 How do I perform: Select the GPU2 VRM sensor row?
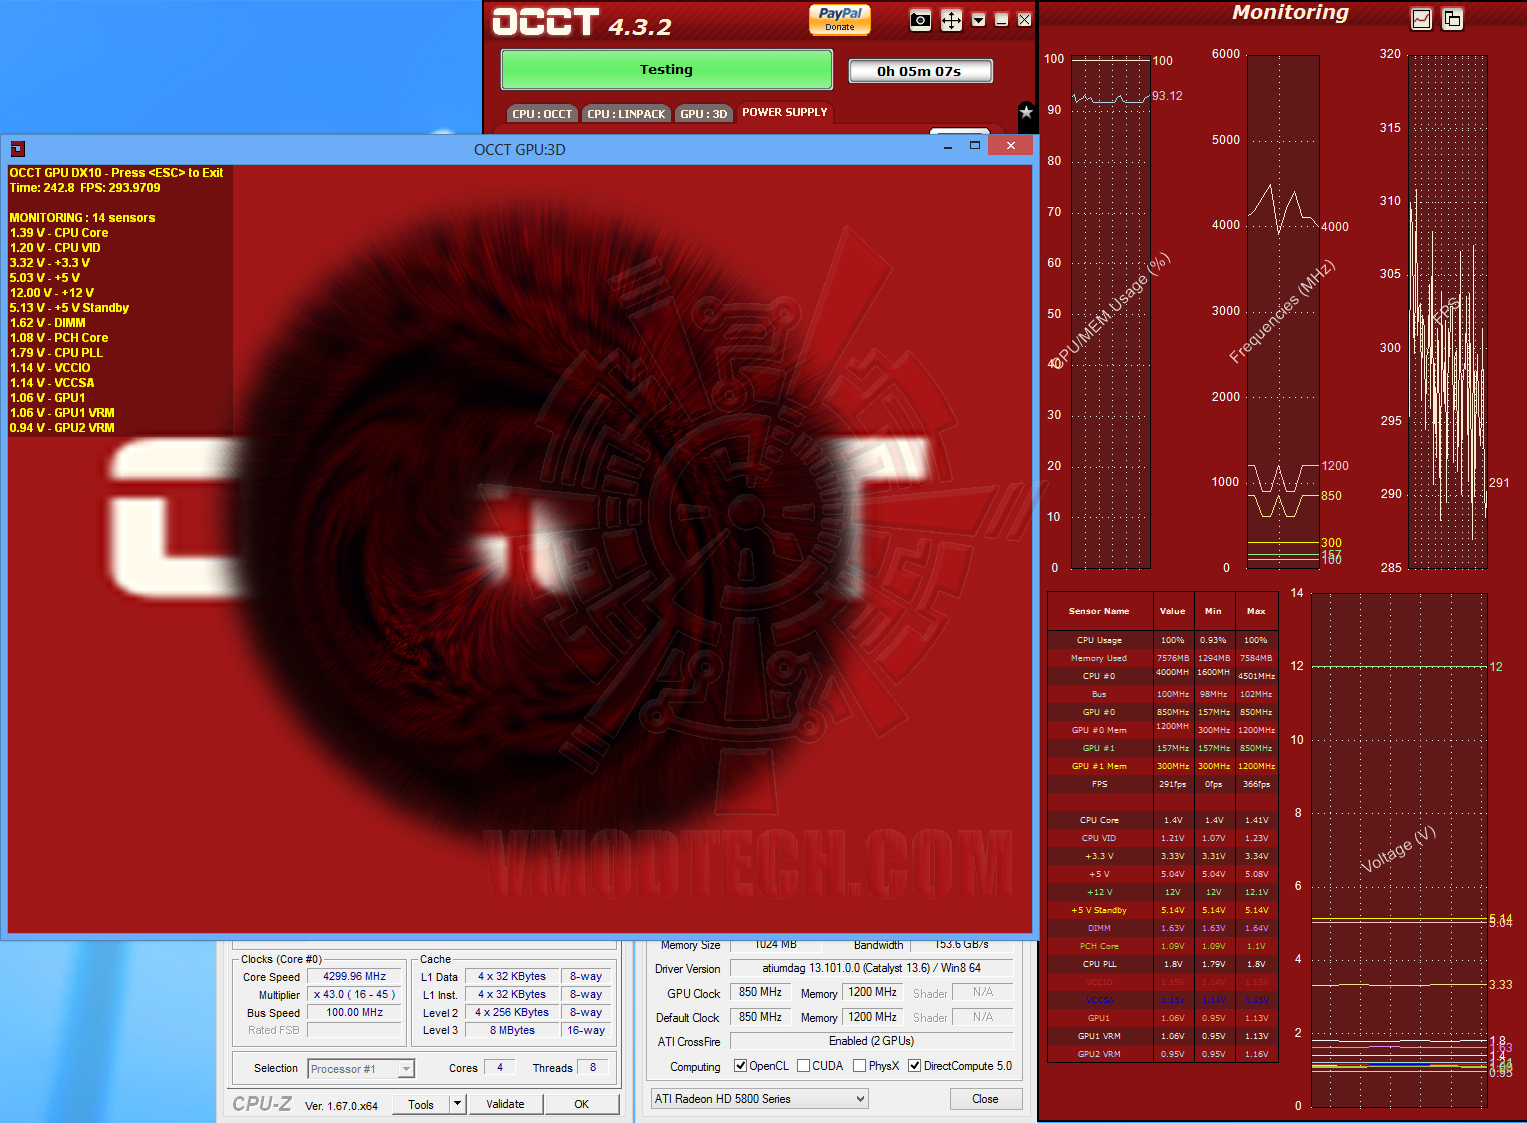coord(1163,1054)
